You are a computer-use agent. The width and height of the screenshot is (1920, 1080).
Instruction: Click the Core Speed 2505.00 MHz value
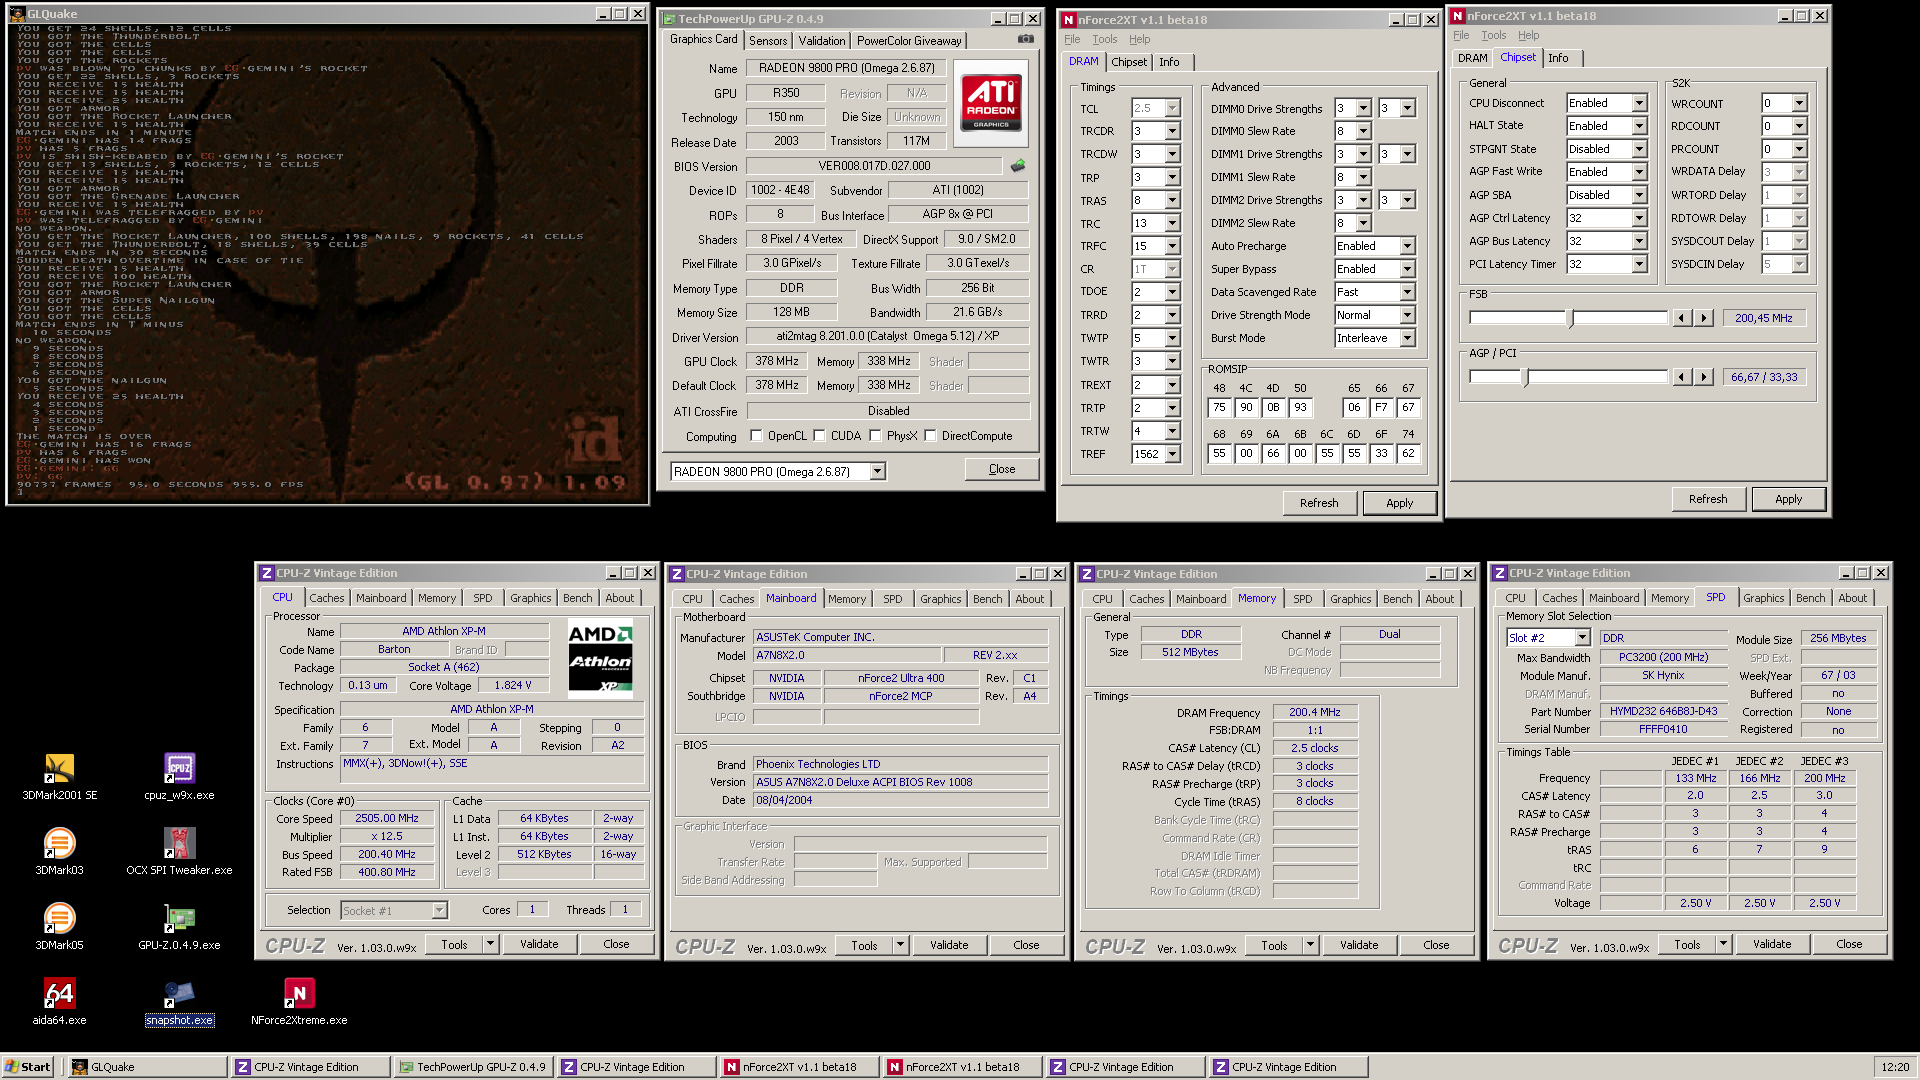(387, 818)
